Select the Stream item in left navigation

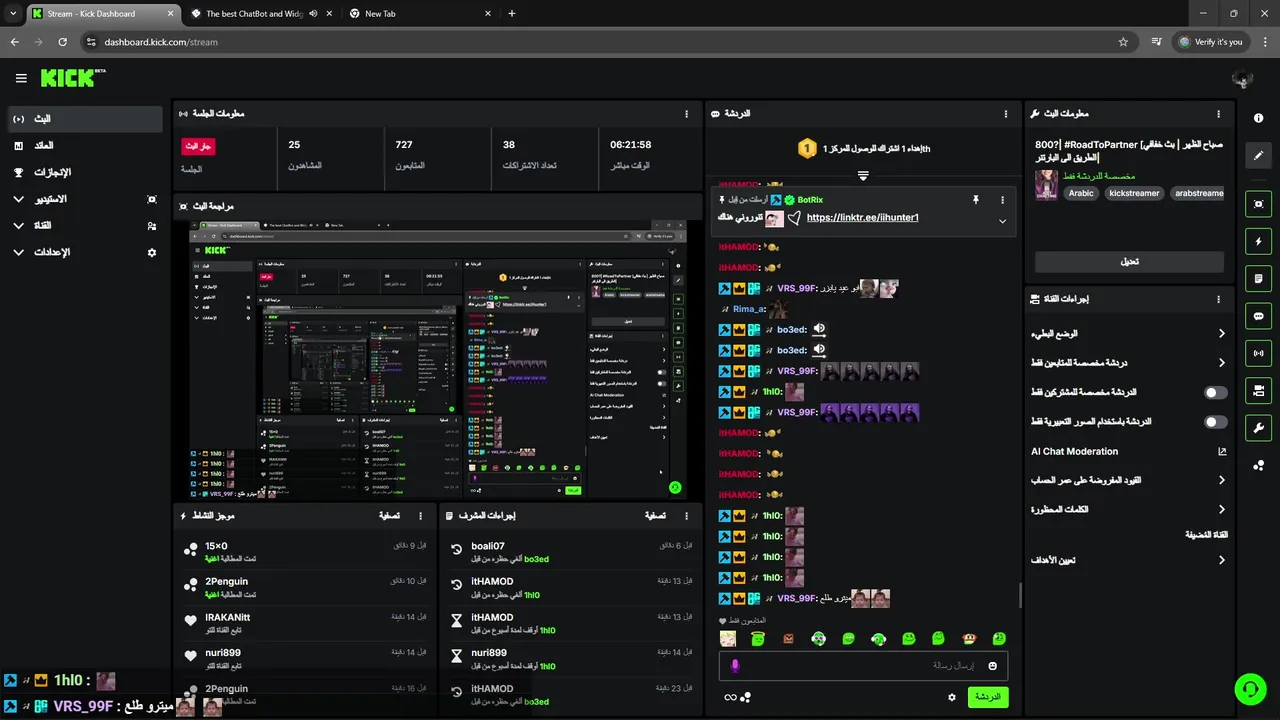(84, 119)
